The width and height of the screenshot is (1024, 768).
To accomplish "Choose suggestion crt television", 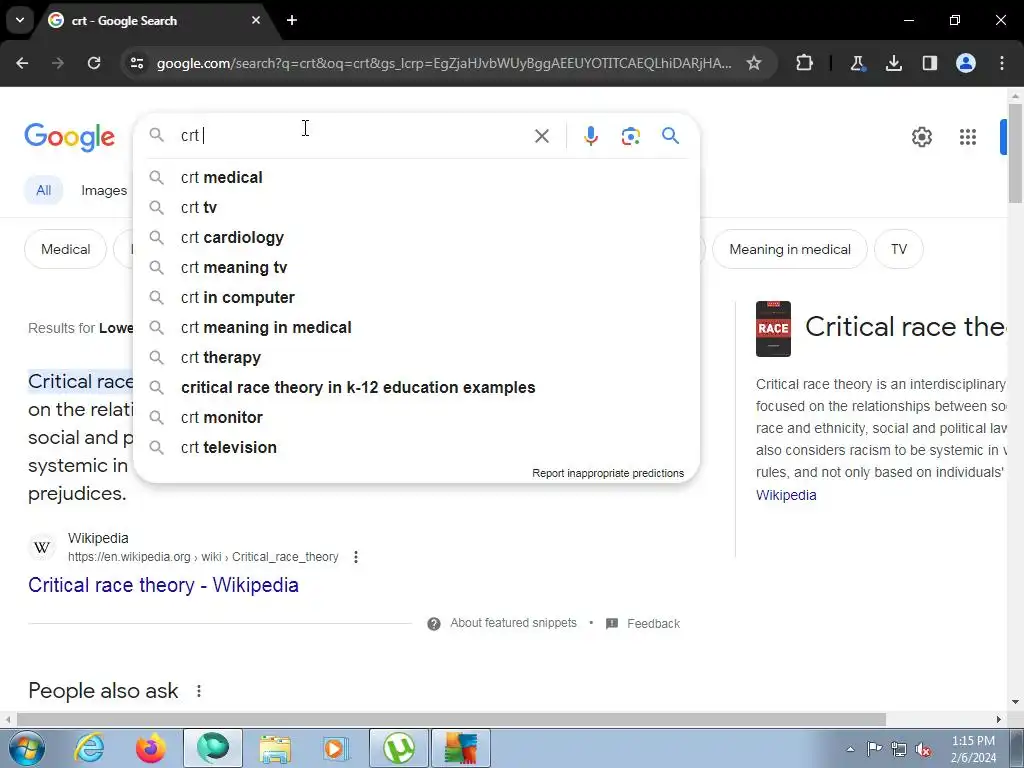I will [416, 447].
